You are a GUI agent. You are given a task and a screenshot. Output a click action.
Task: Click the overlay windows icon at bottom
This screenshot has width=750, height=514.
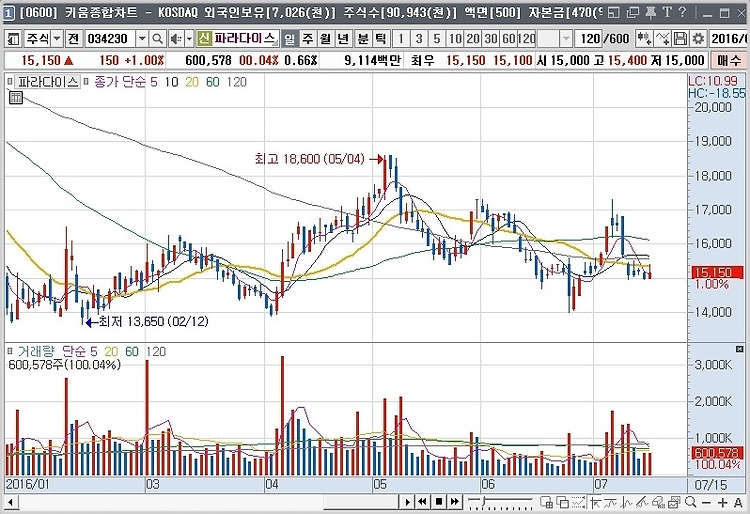[563, 502]
